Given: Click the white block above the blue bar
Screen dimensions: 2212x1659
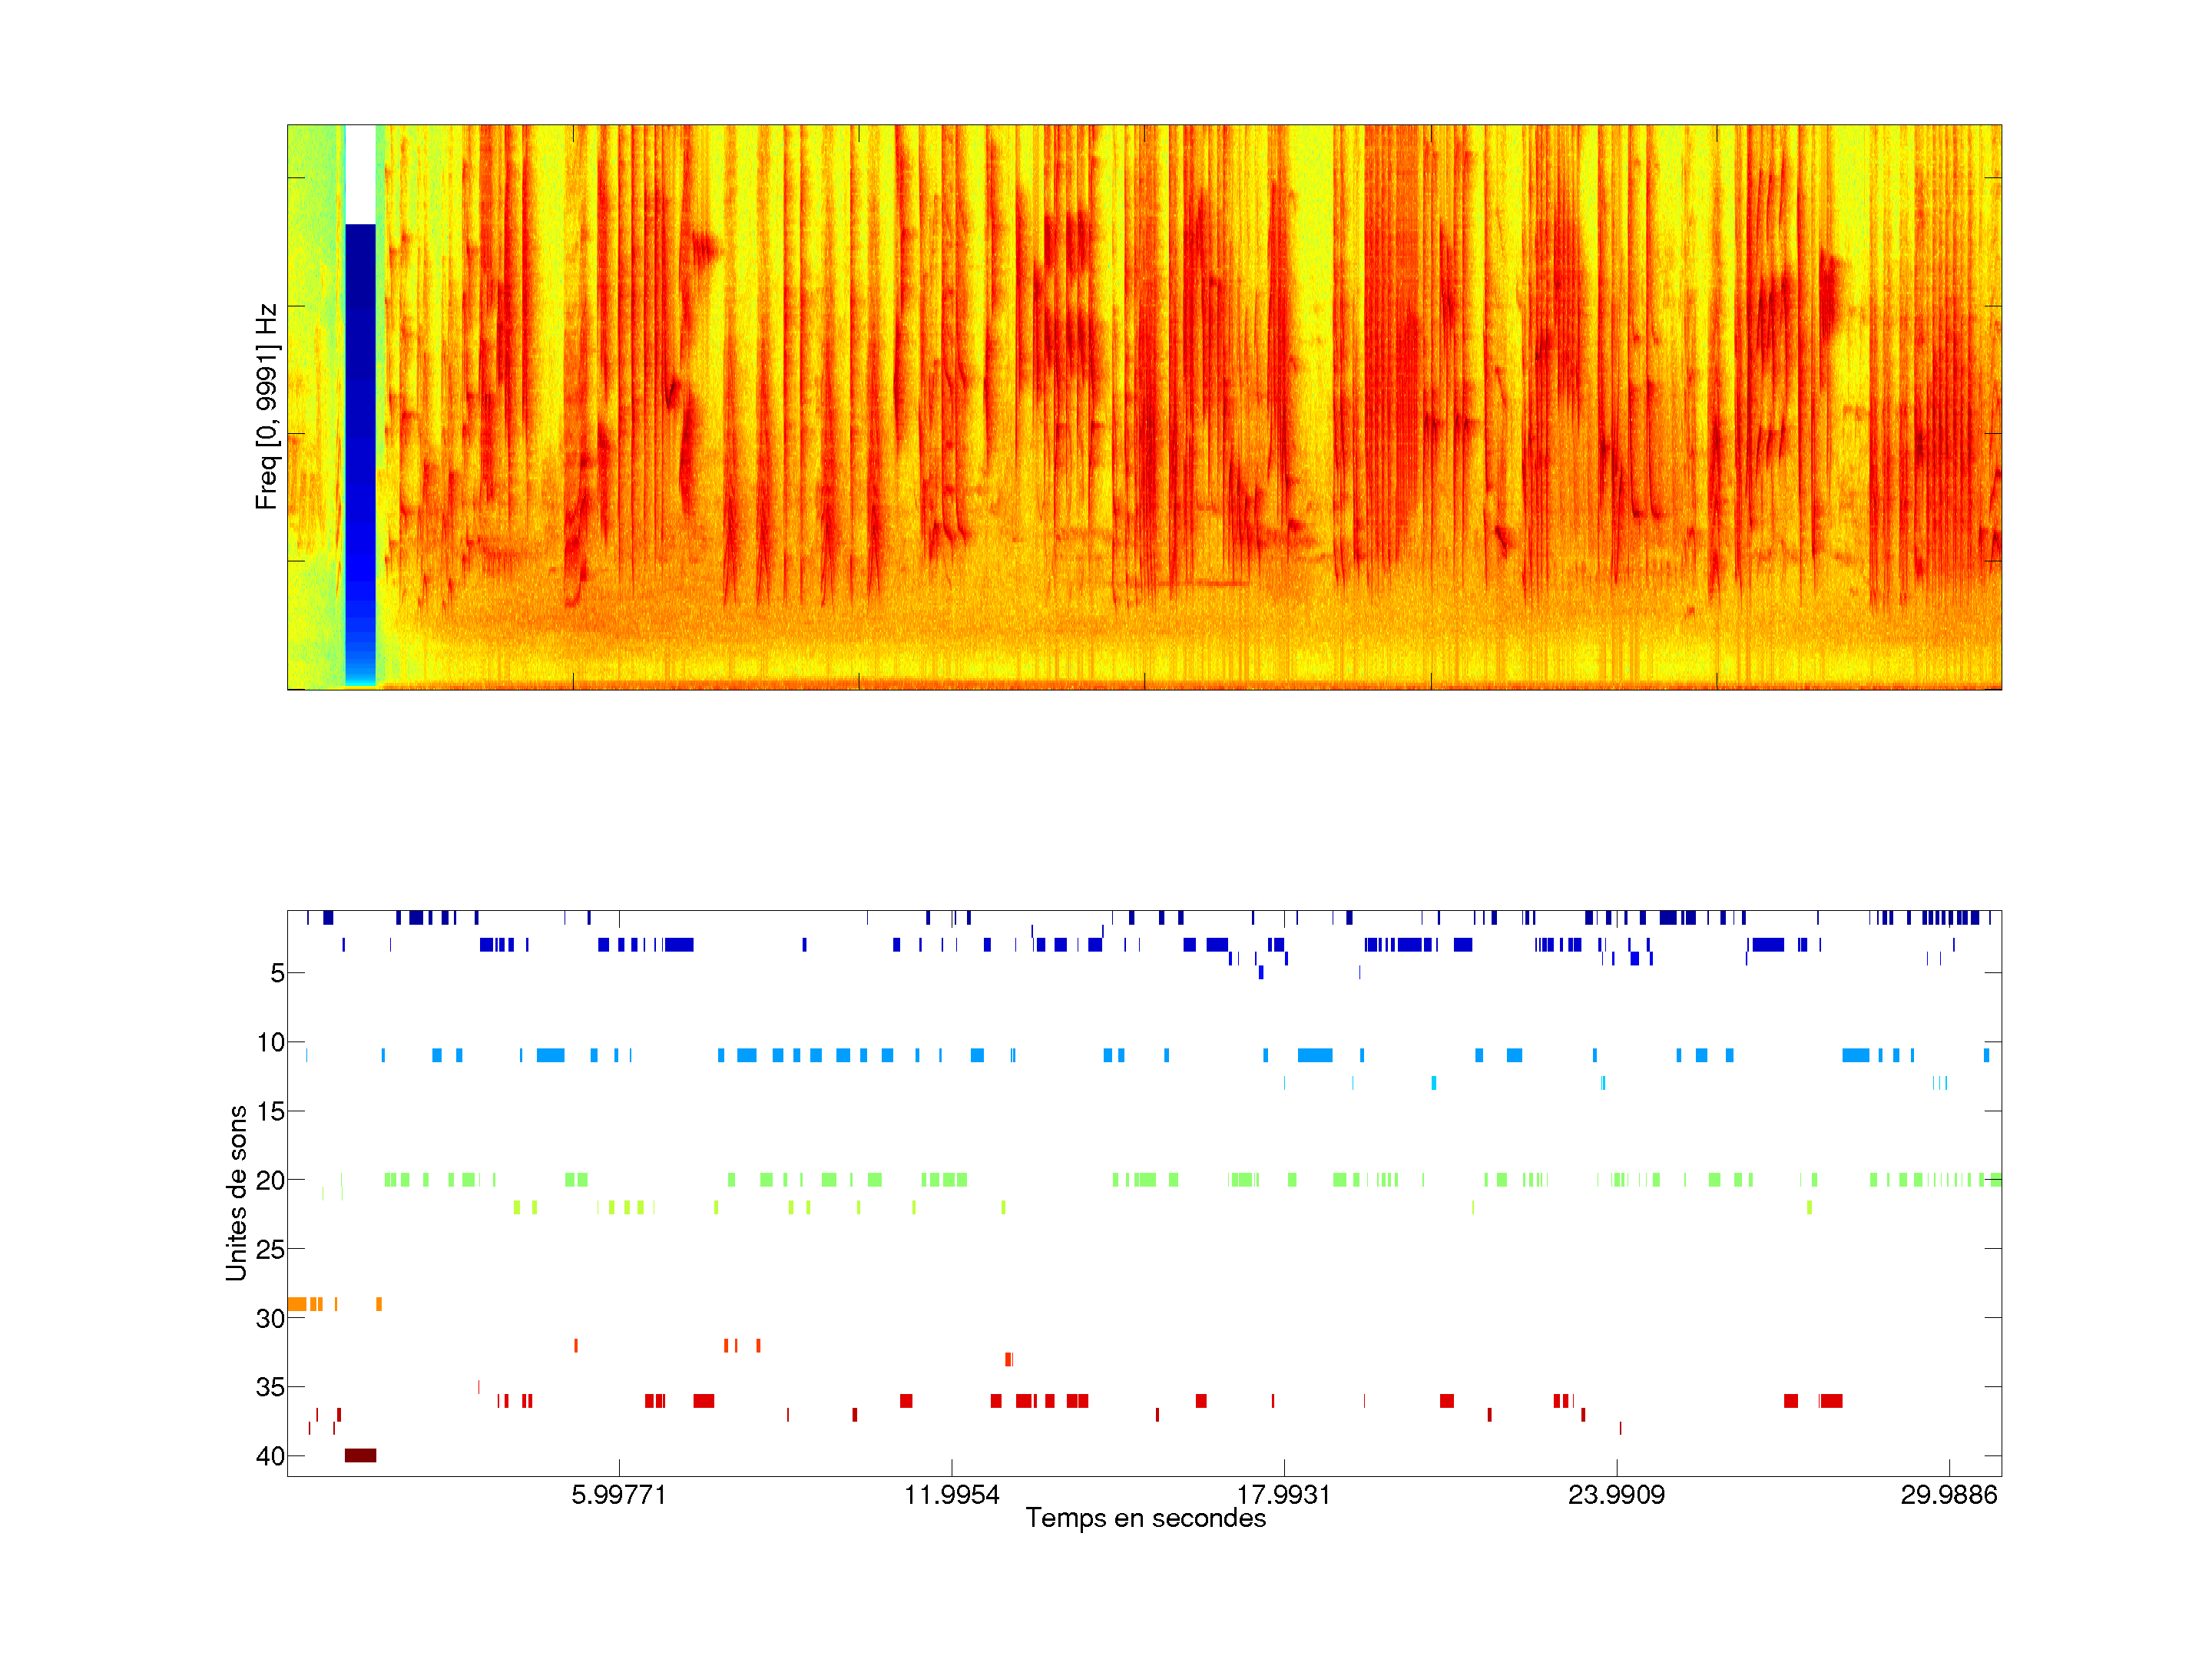Looking at the screenshot, I should pyautogui.click(x=360, y=174).
